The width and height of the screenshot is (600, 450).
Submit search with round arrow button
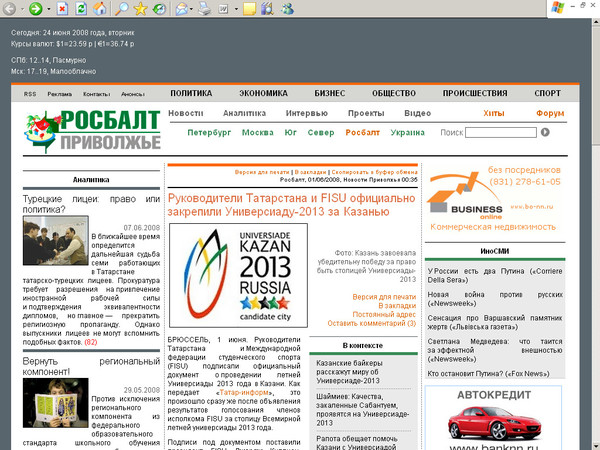click(x=548, y=132)
